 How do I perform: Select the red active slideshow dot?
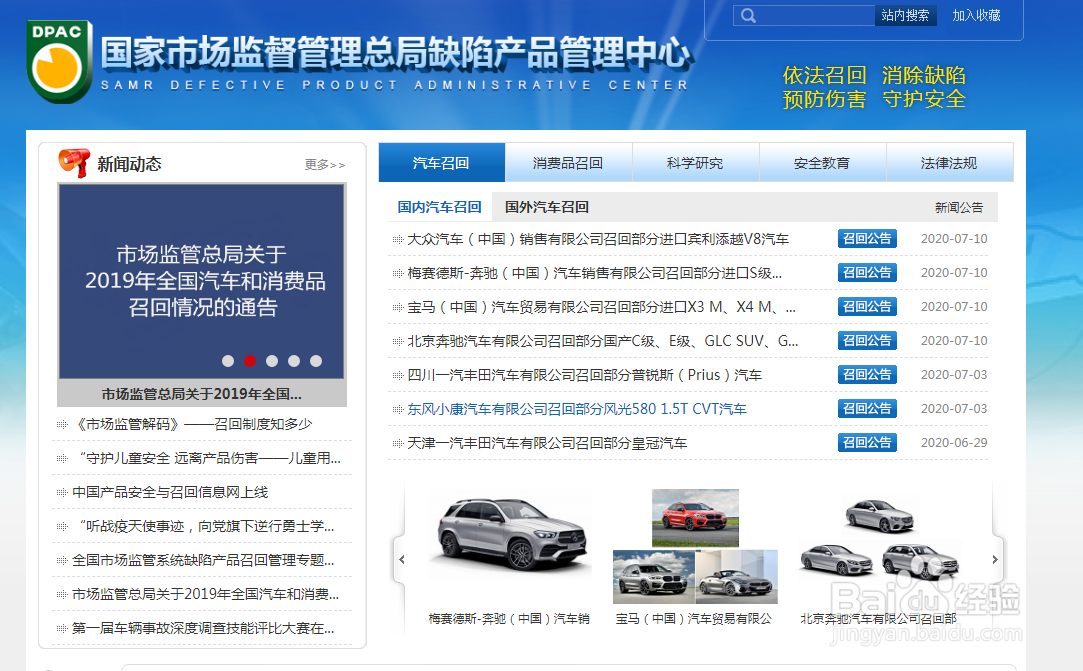tap(250, 361)
